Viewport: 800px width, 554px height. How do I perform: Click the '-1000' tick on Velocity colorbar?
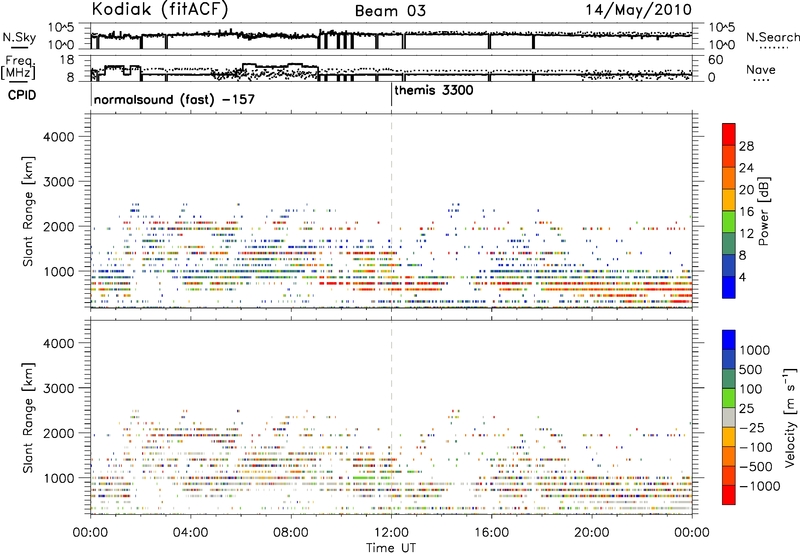tap(760, 486)
